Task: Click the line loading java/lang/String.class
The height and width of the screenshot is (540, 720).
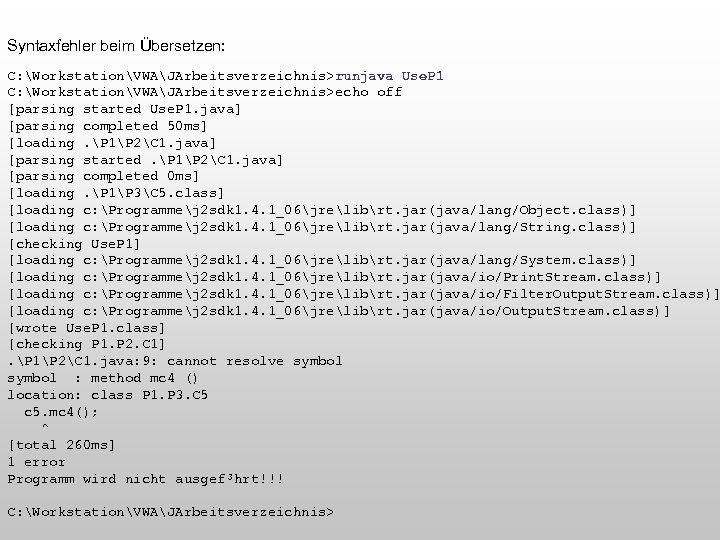Action: (321, 227)
